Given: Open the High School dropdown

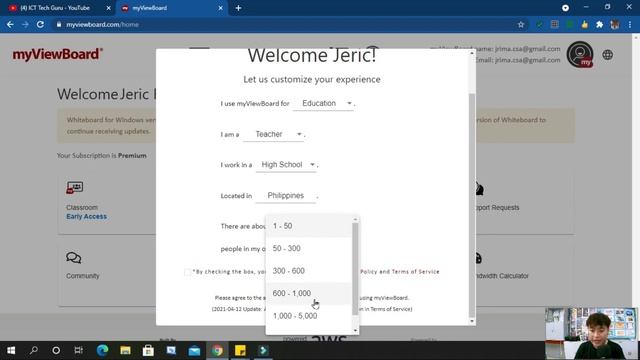Looking at the screenshot, I should (x=286, y=164).
